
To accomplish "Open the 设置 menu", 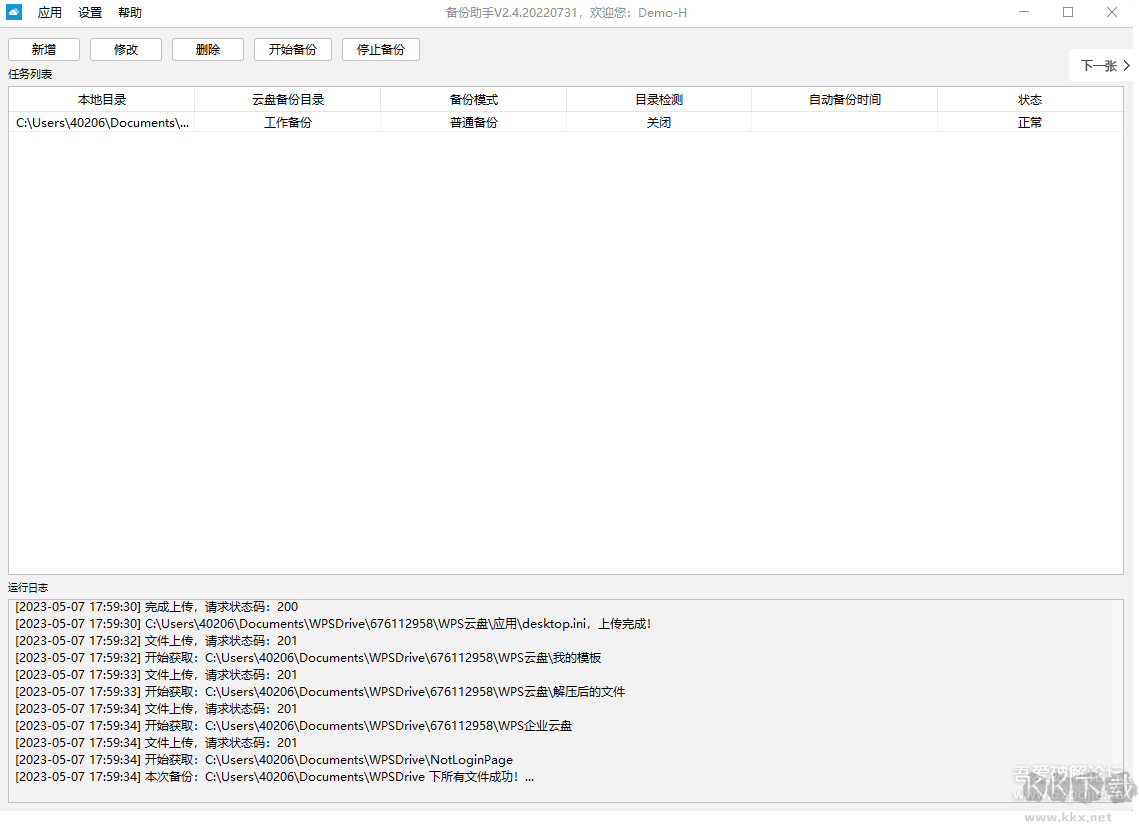I will [x=89, y=12].
